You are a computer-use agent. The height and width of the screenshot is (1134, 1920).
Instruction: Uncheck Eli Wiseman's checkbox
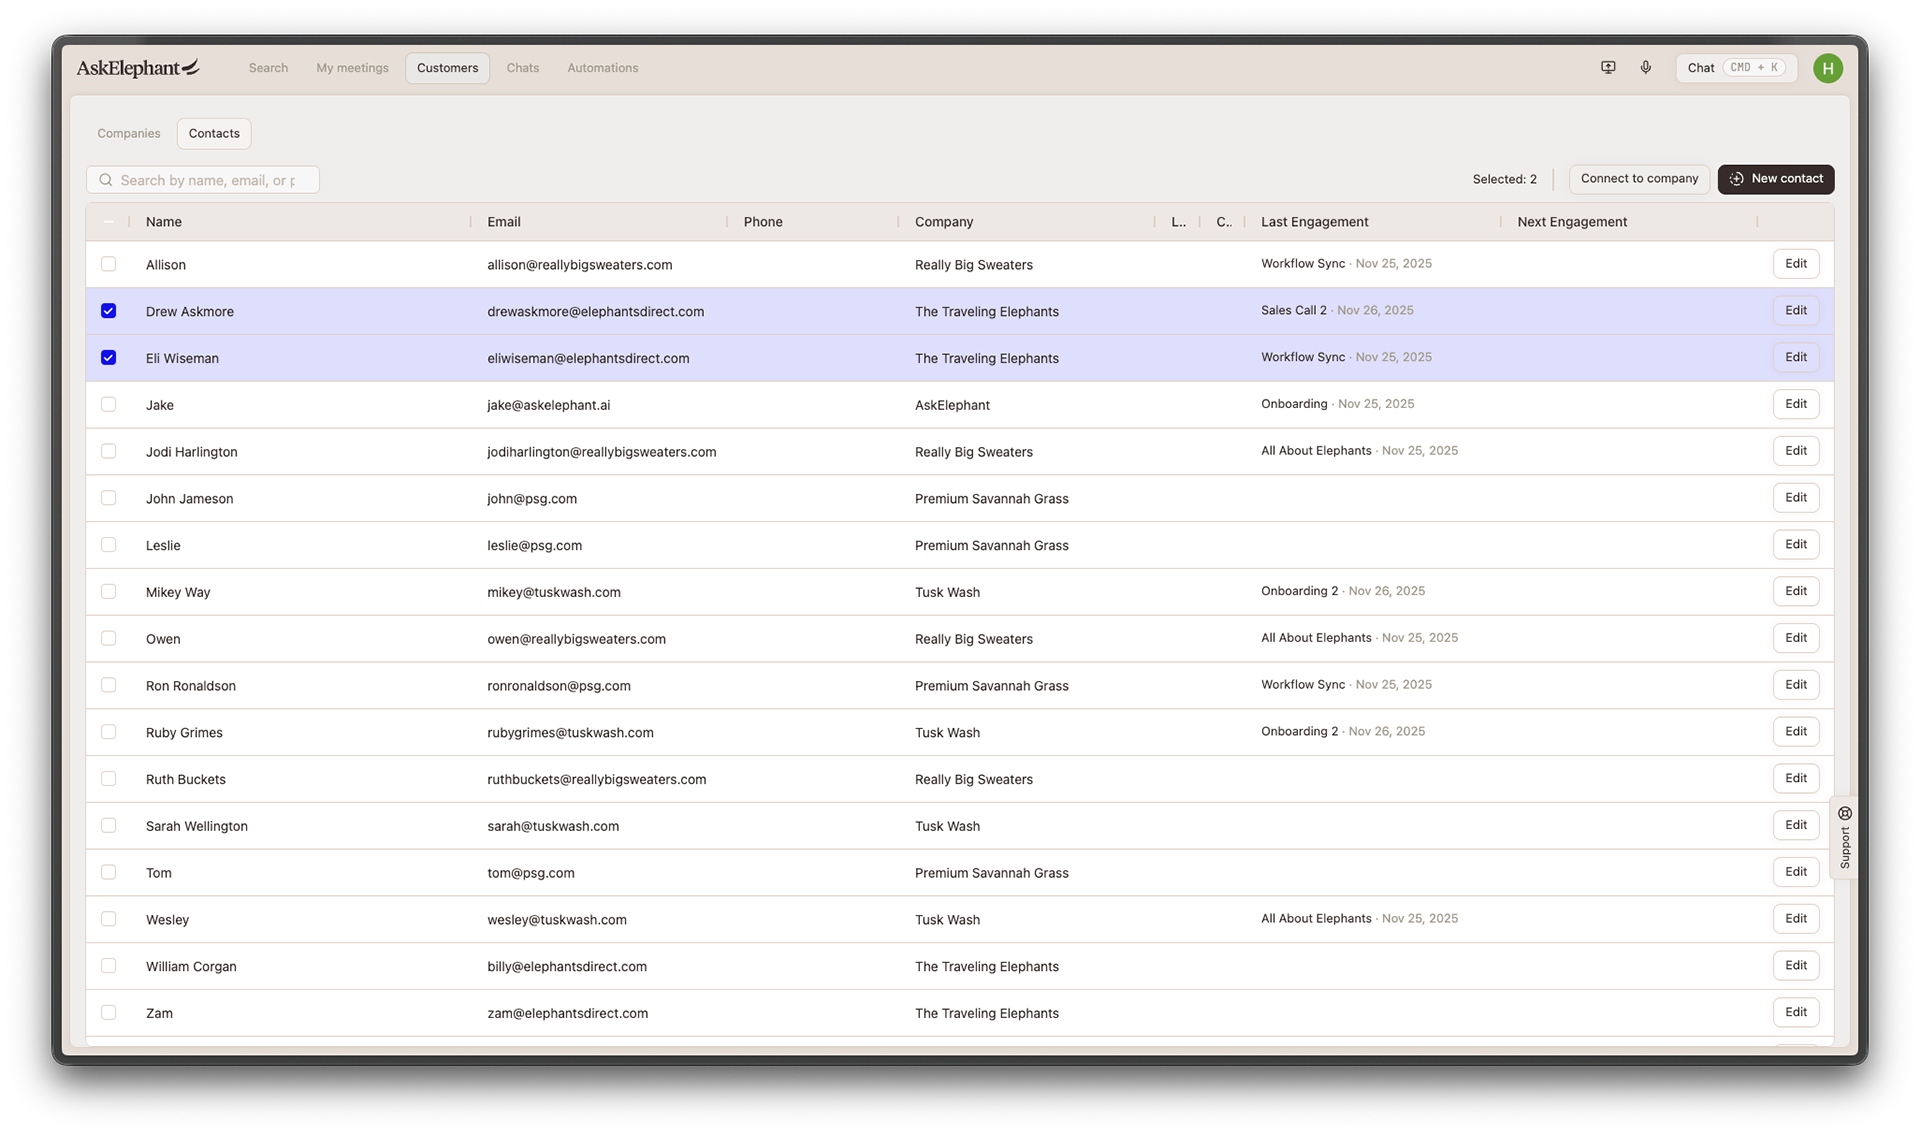(x=108, y=358)
